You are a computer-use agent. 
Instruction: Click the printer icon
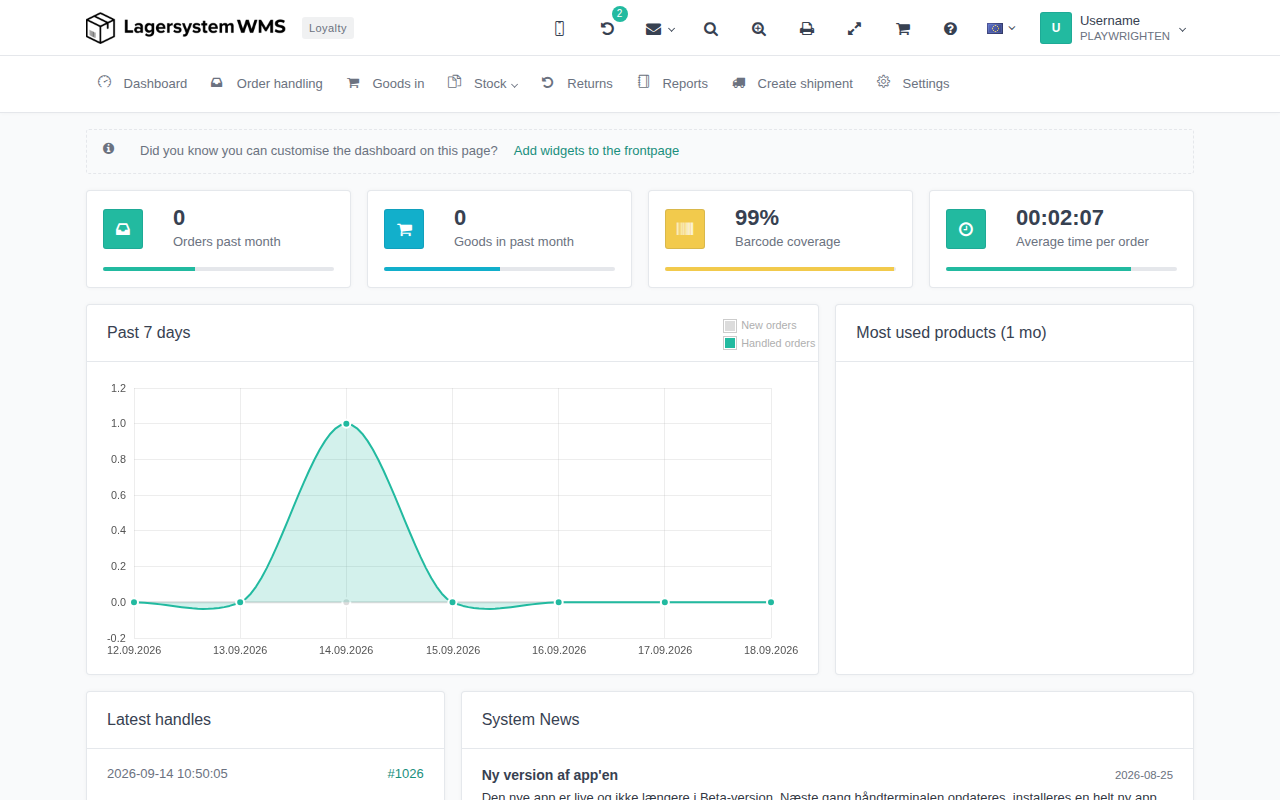tap(807, 29)
